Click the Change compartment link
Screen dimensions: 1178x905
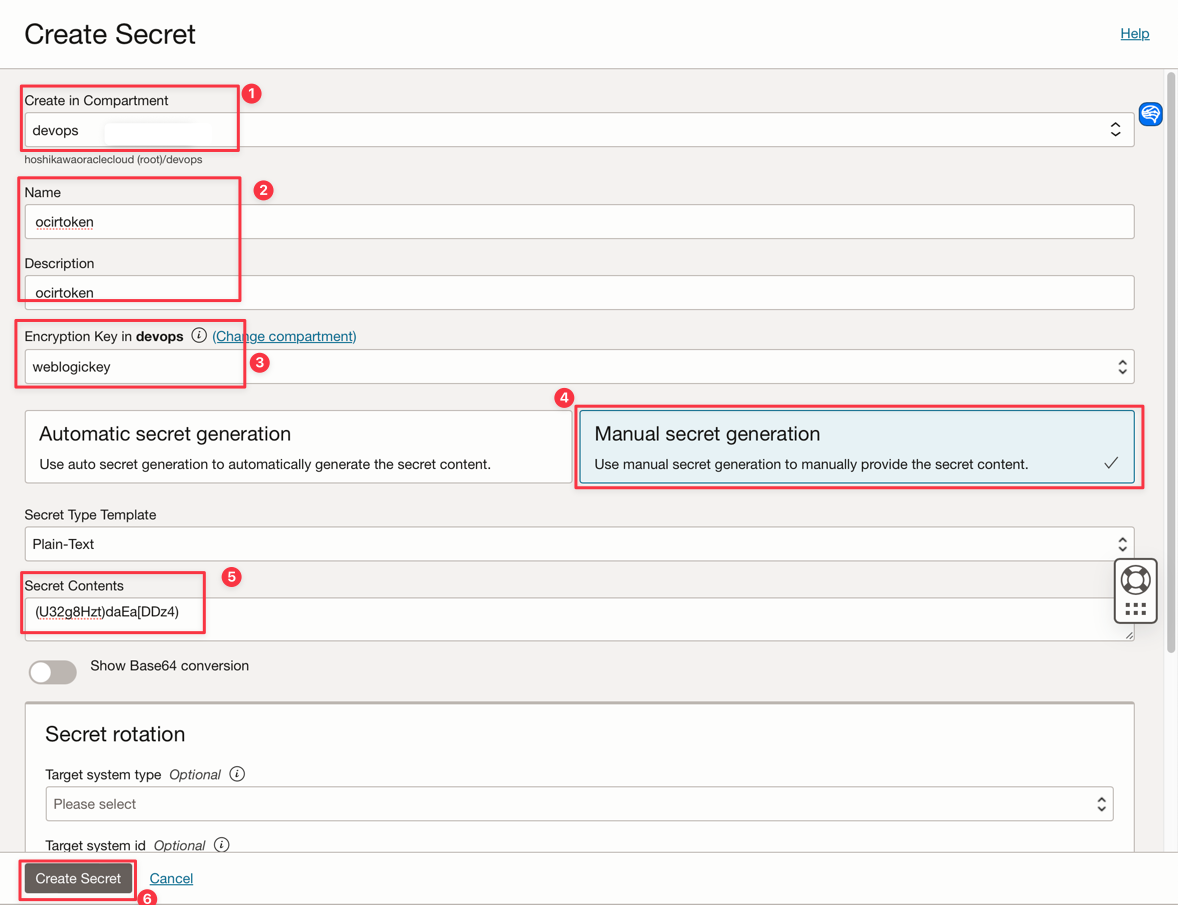[284, 336]
